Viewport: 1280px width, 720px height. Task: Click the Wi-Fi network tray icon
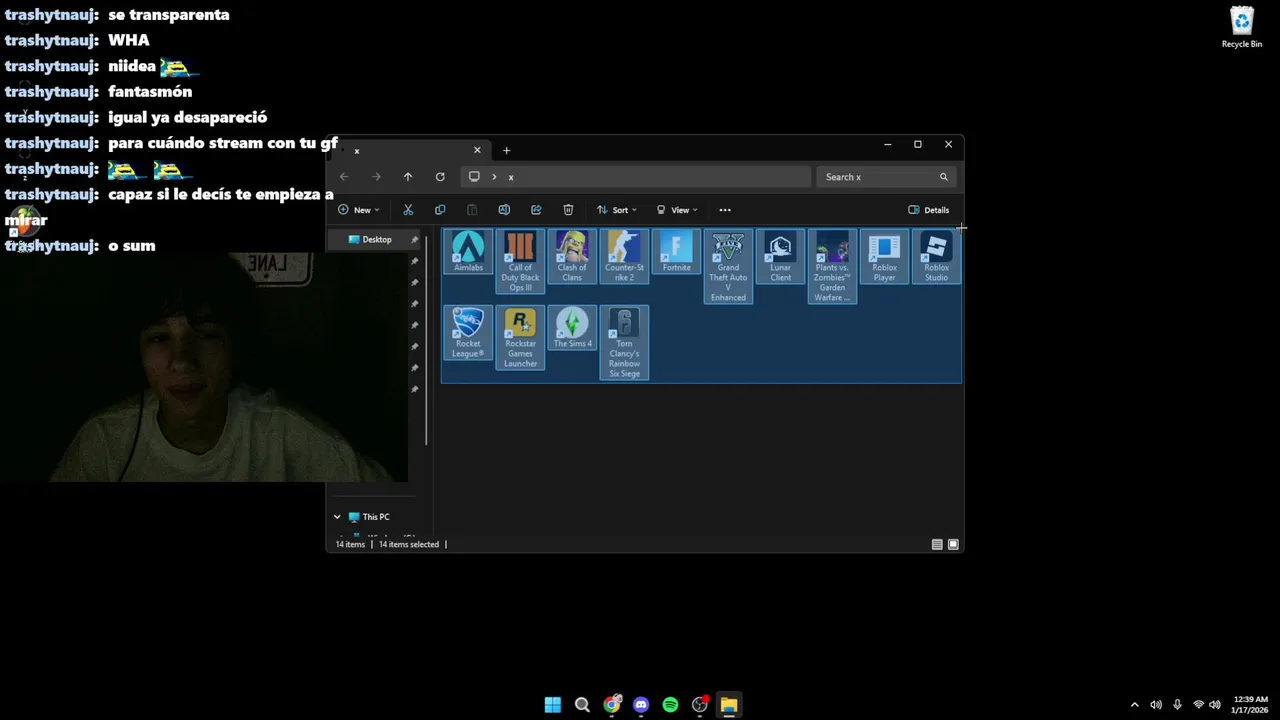click(x=1198, y=705)
